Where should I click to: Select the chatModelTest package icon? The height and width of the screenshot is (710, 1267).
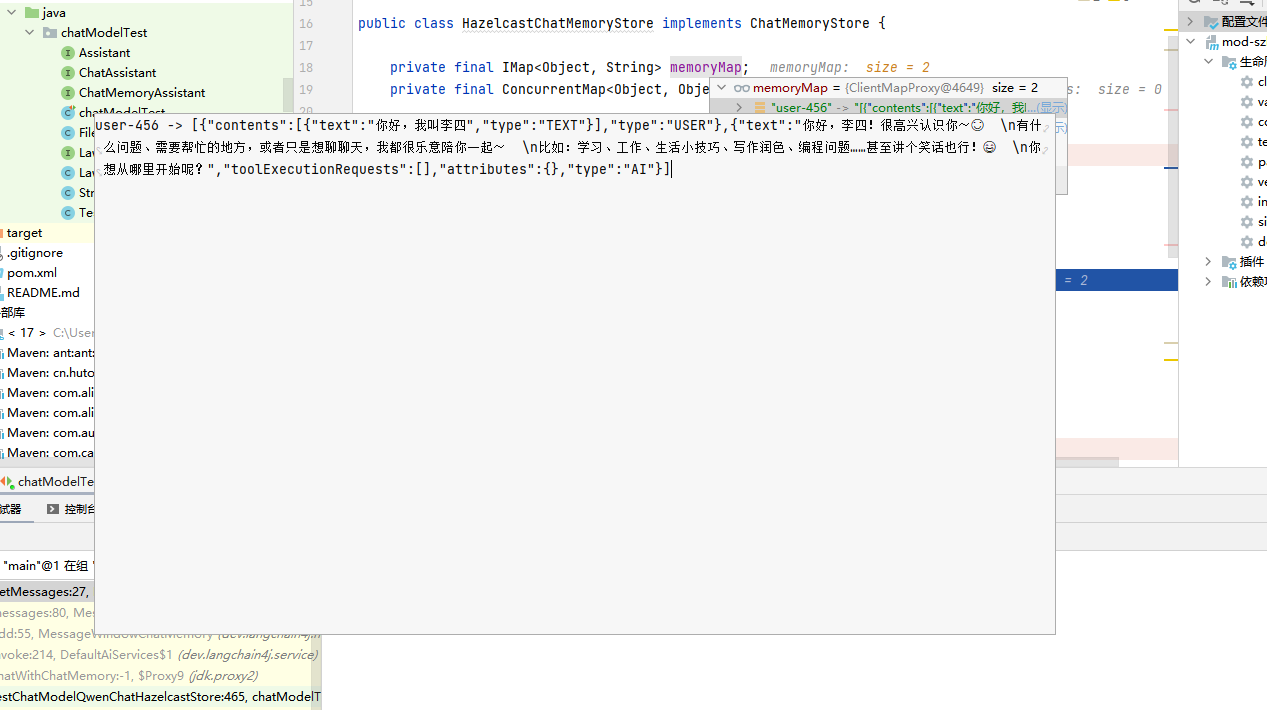tap(50, 33)
